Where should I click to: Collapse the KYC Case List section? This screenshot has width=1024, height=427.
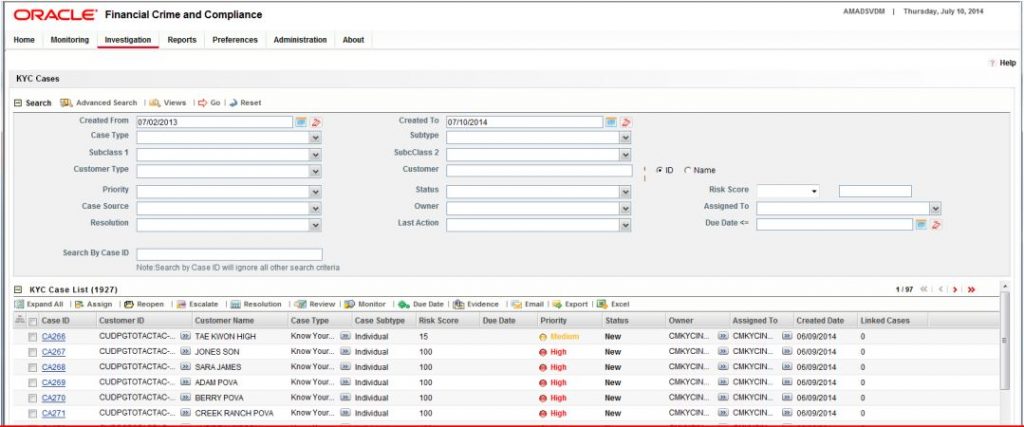pos(18,289)
